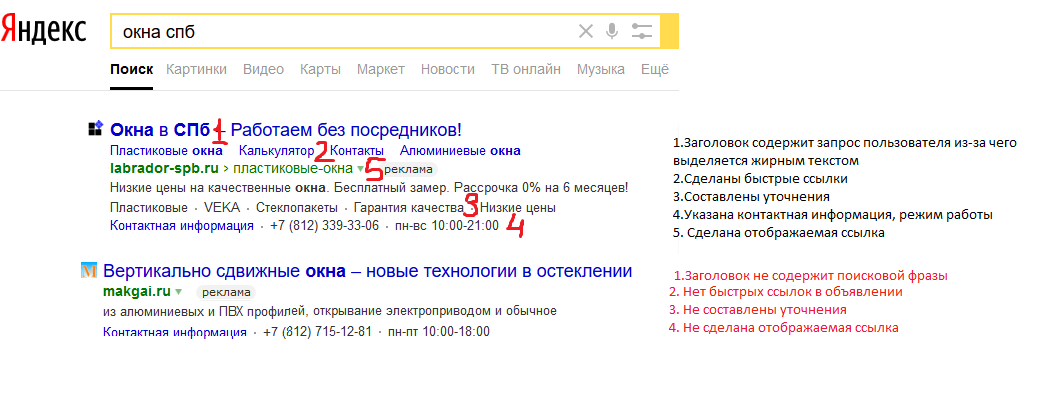Select the Поиск tab

tap(132, 69)
